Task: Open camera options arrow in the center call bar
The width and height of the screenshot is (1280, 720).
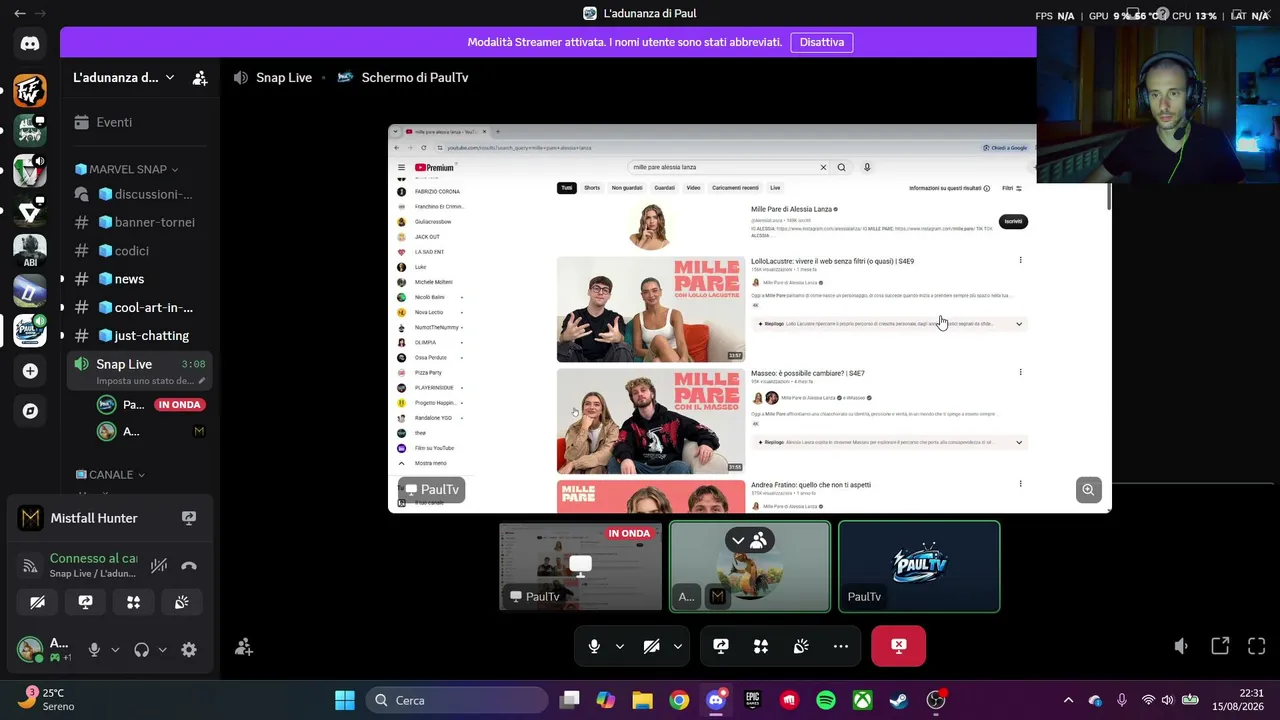Action: [x=678, y=646]
